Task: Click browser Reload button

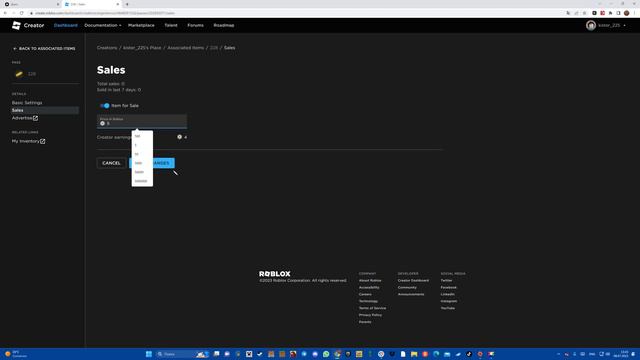Action: (x=22, y=13)
